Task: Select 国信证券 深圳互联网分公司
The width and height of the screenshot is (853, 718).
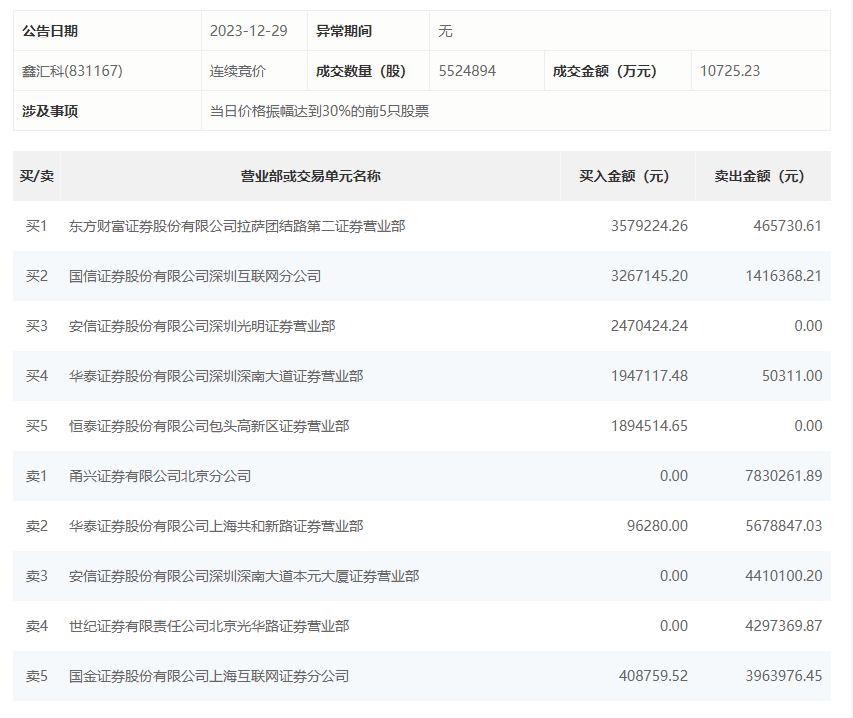Action: 195,276
